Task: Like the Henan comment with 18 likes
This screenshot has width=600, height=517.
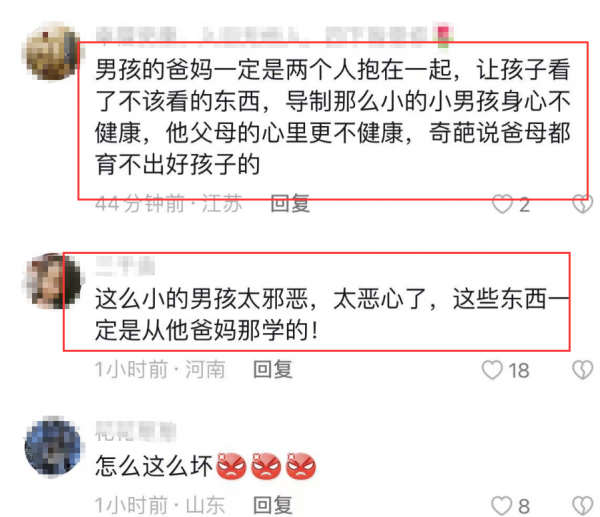Action: pos(492,370)
